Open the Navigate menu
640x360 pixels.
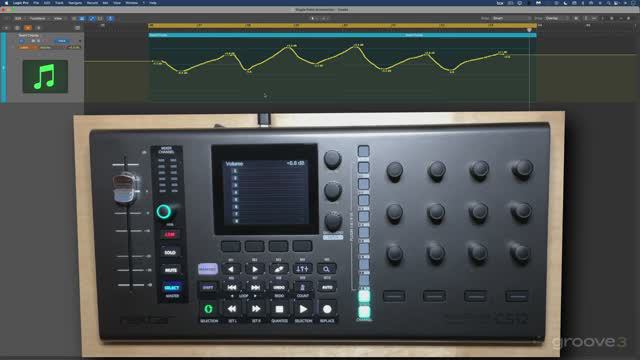75,2
